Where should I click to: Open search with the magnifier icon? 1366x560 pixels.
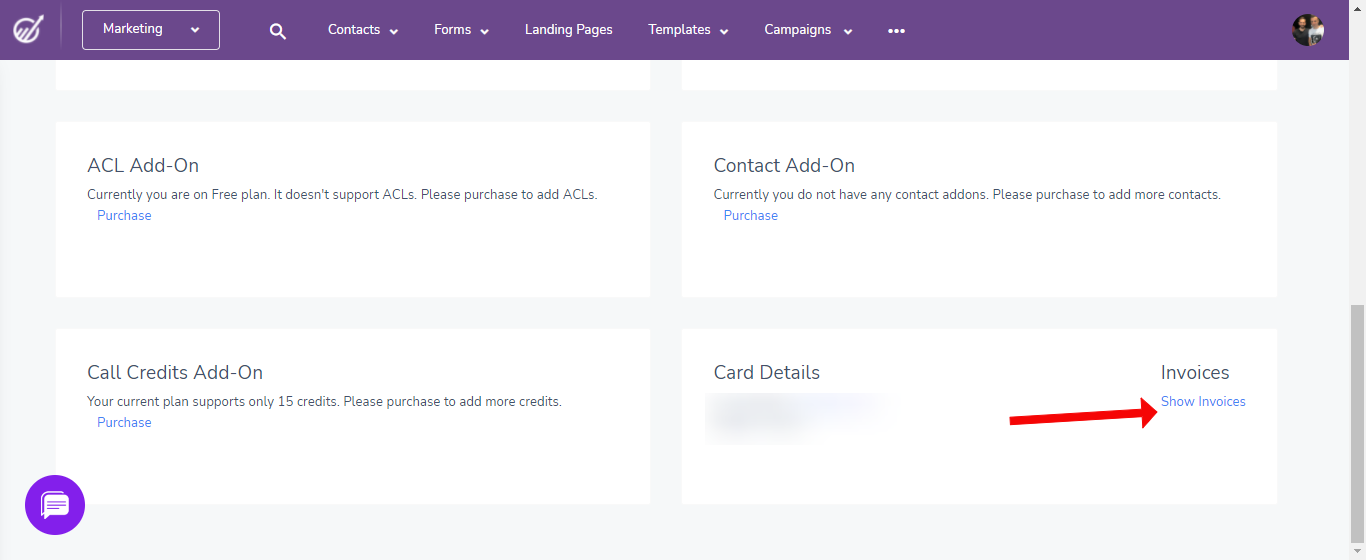(x=278, y=31)
